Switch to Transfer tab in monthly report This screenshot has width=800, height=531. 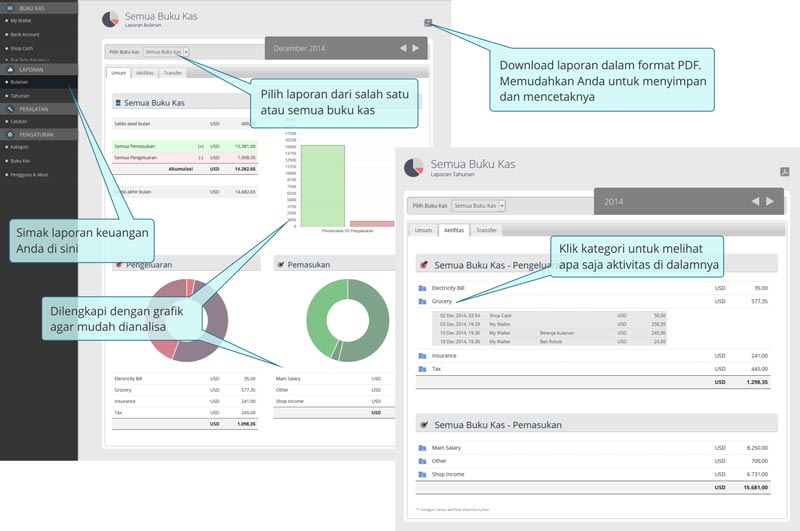172,73
